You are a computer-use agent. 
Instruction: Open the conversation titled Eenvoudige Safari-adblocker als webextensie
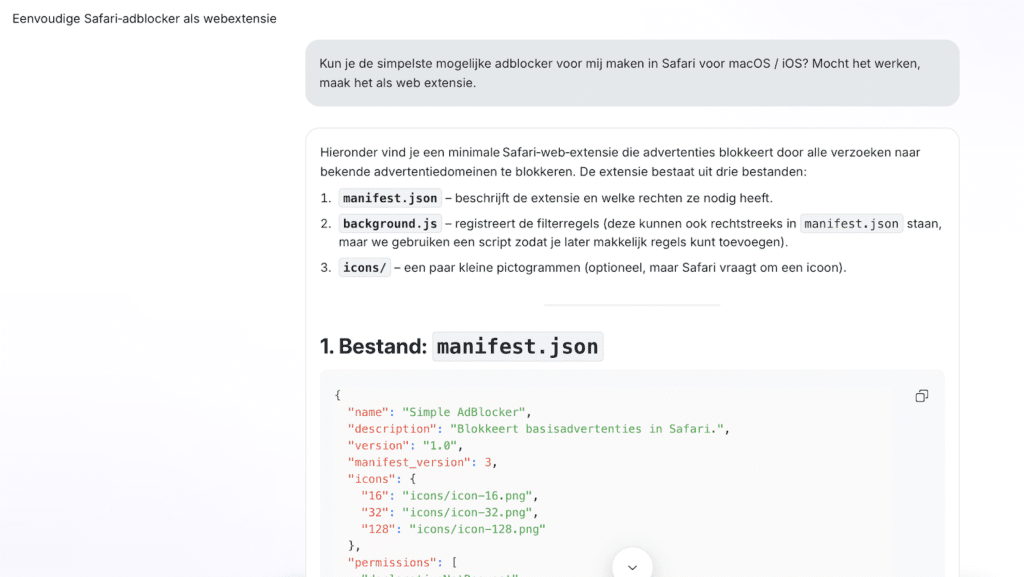pos(143,18)
